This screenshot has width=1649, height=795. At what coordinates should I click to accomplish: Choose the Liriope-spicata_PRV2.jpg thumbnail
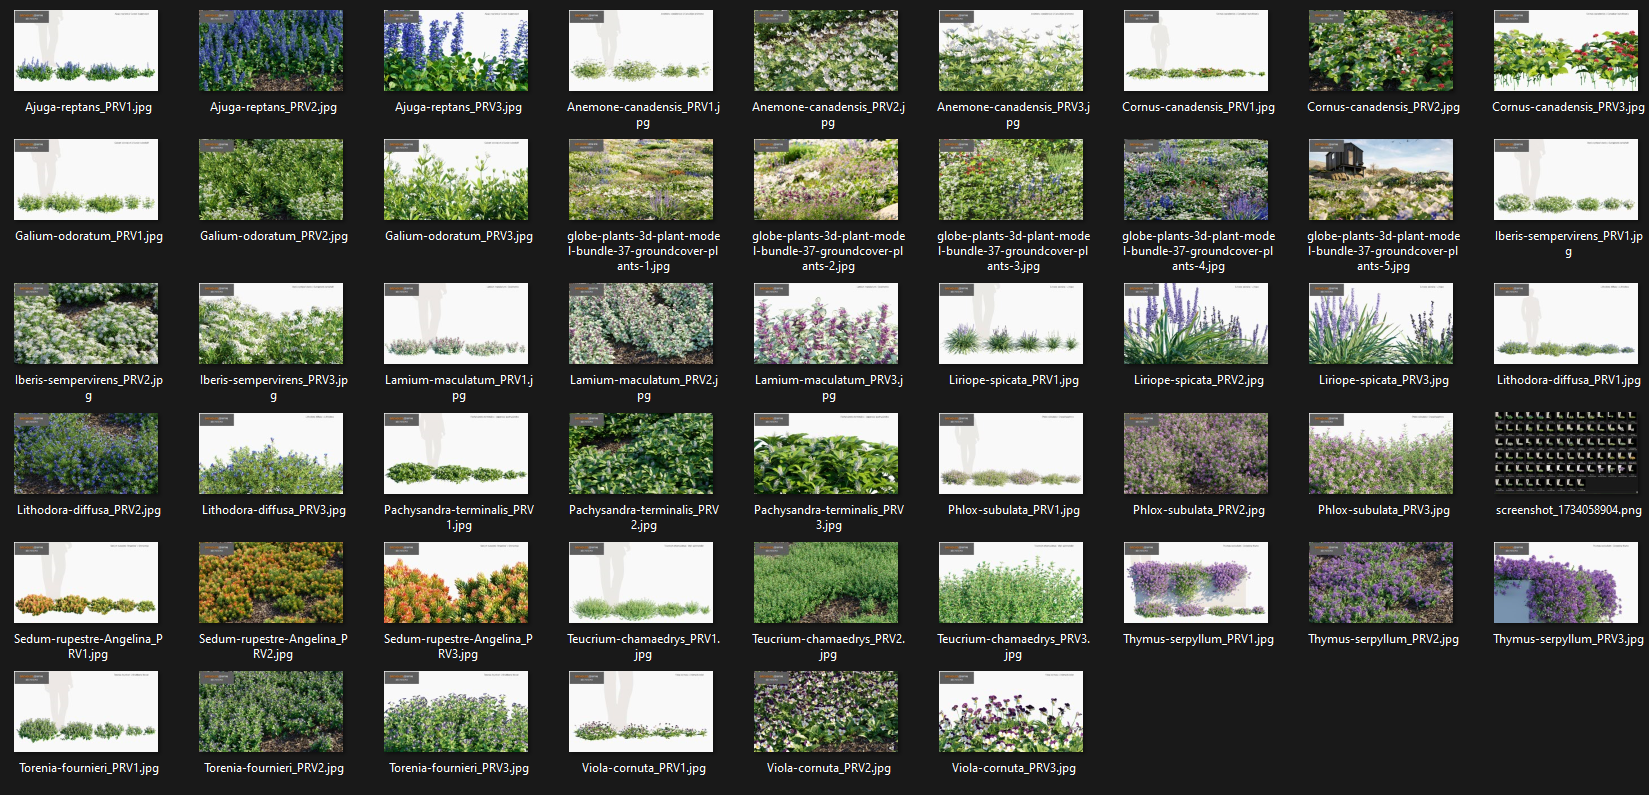(x=1196, y=324)
